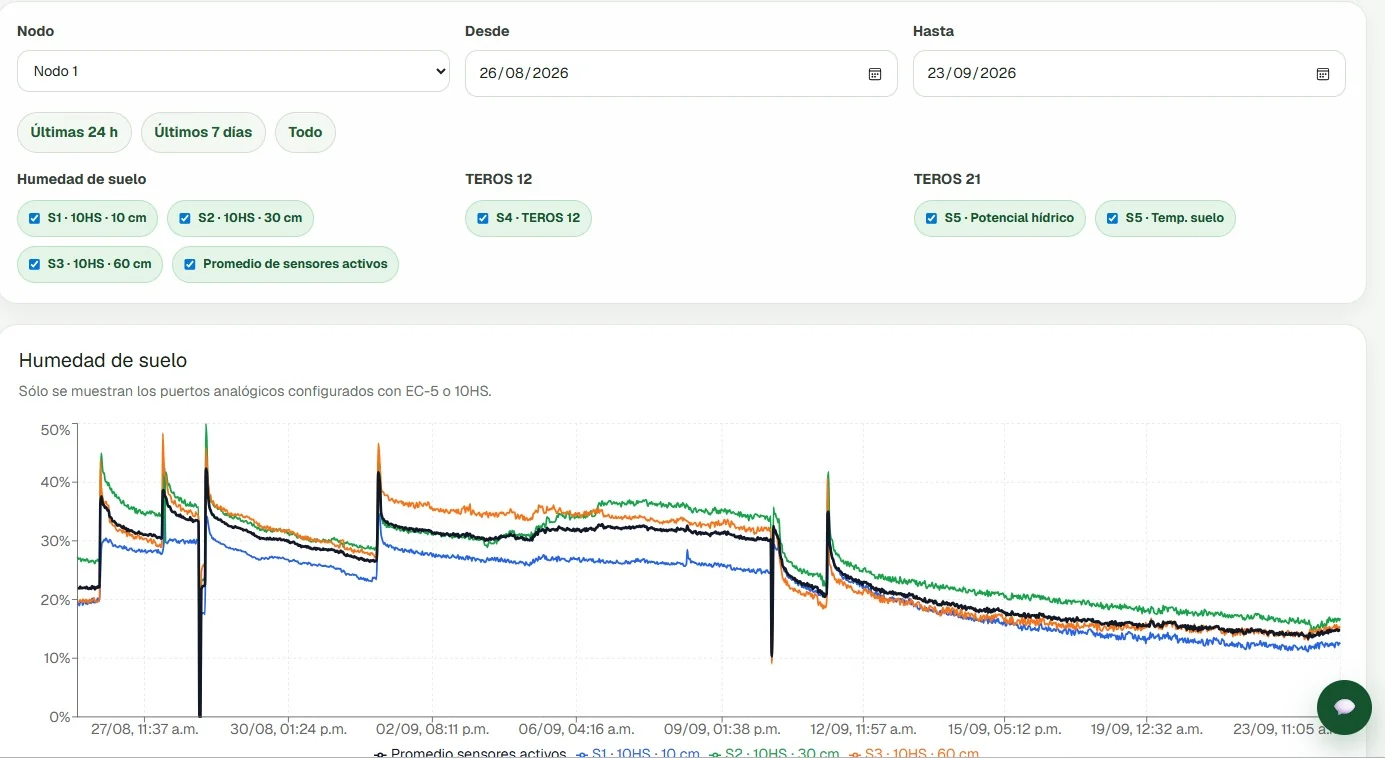Click the 09/09, 01:38 p.m. axis label
This screenshot has width=1385, height=758.
click(x=721, y=729)
